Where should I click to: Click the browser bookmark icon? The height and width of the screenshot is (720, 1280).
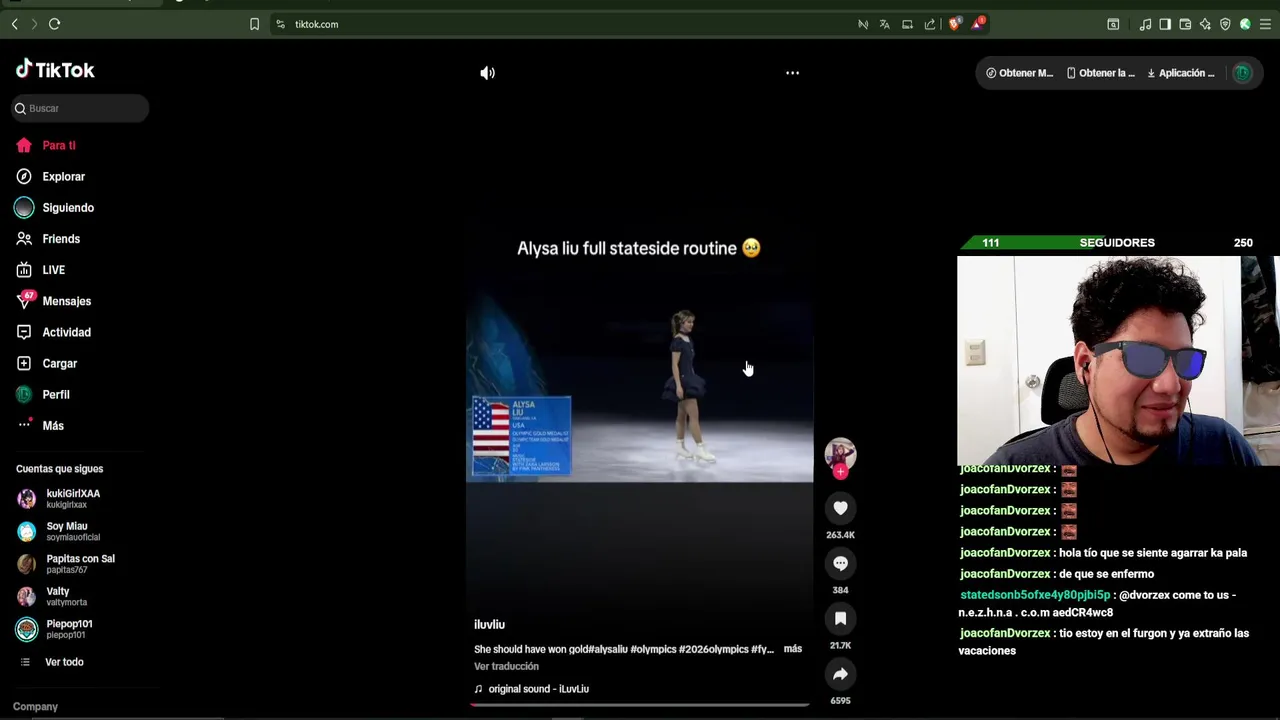coord(254,24)
